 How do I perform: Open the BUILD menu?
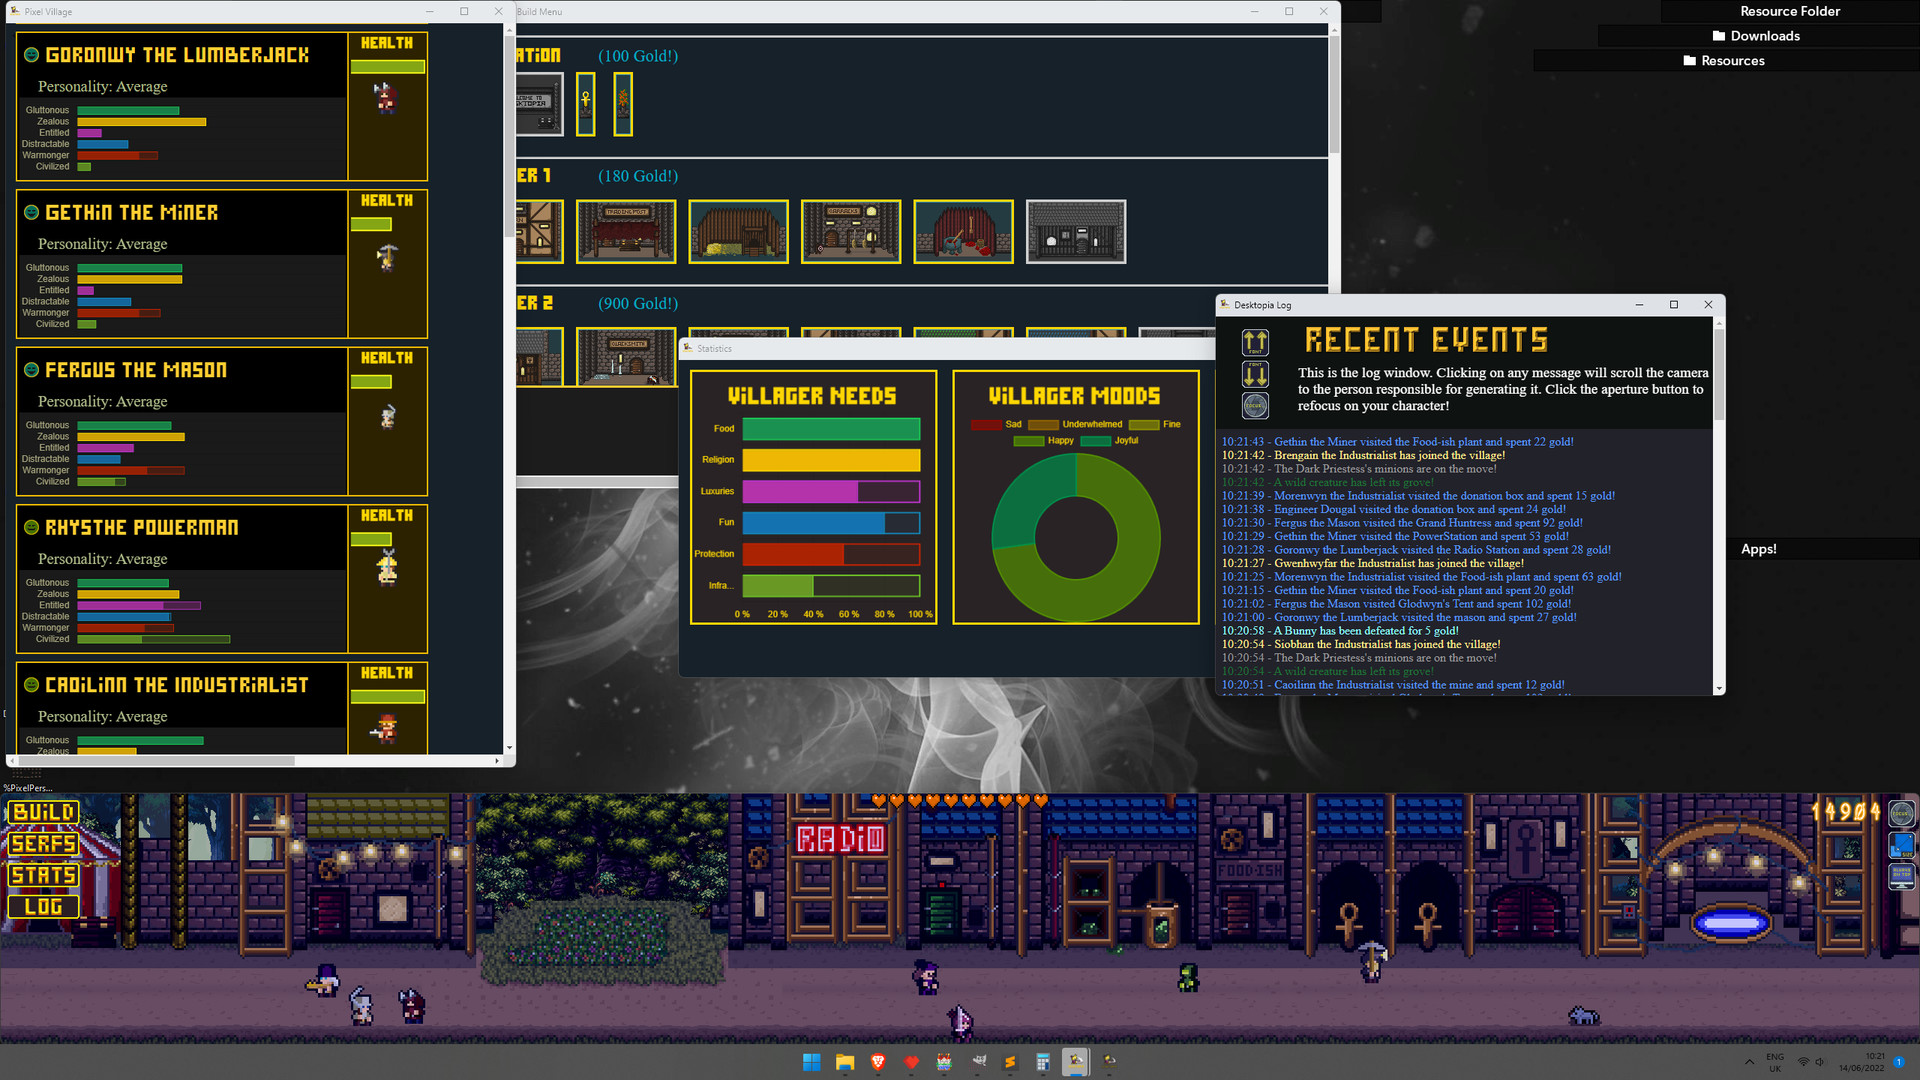(43, 813)
